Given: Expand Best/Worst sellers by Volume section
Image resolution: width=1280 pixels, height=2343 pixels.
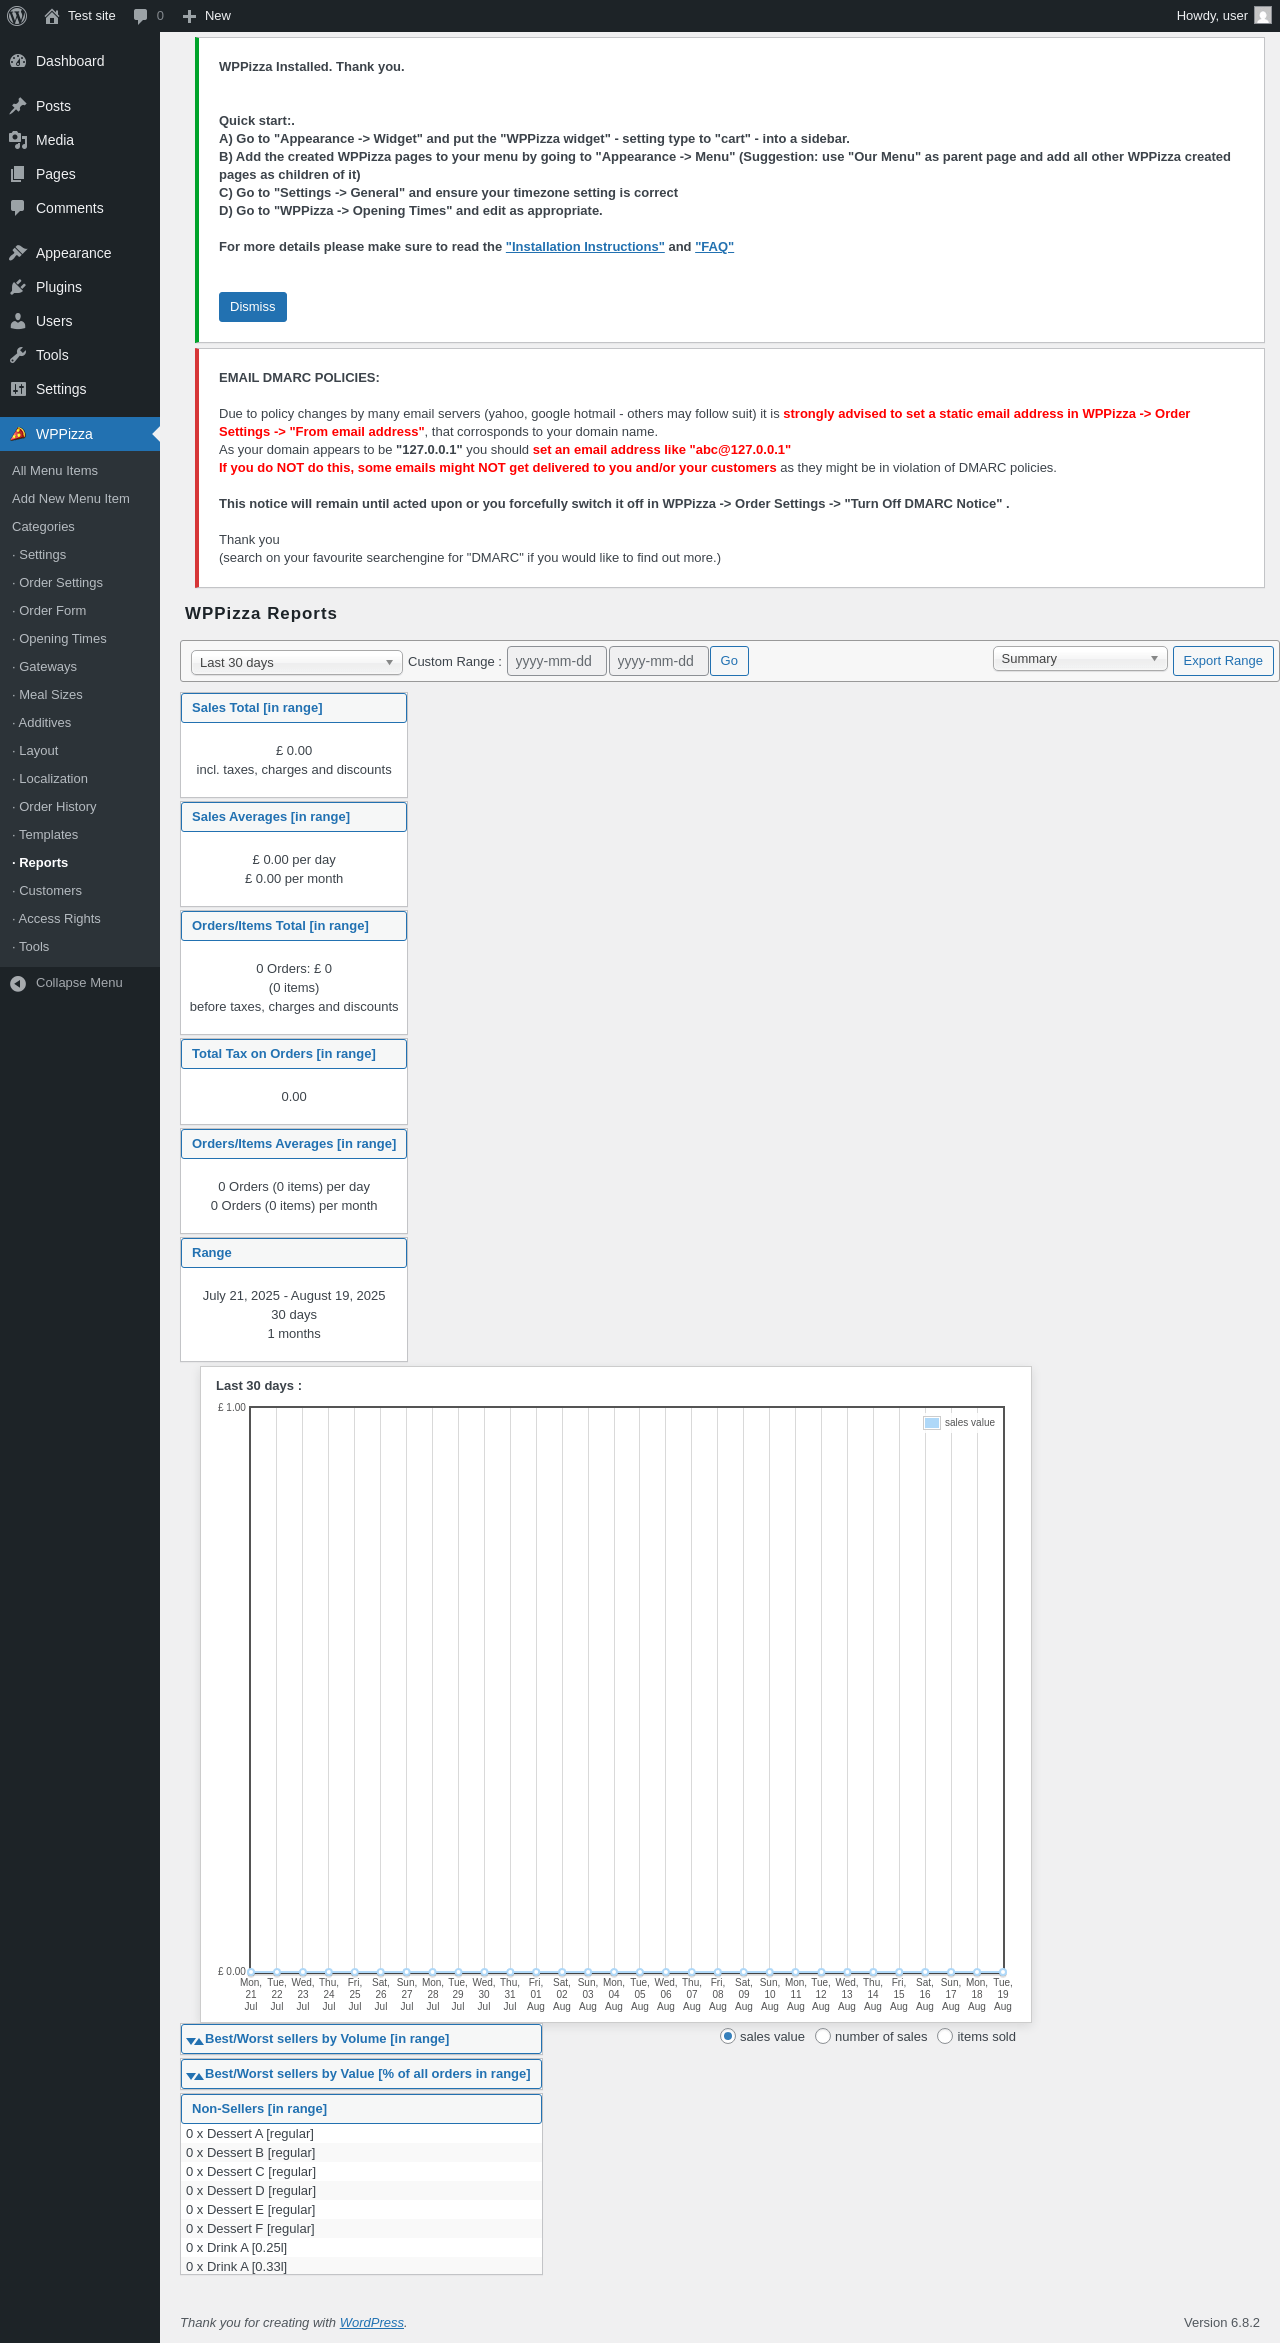Looking at the screenshot, I should (x=361, y=2039).
